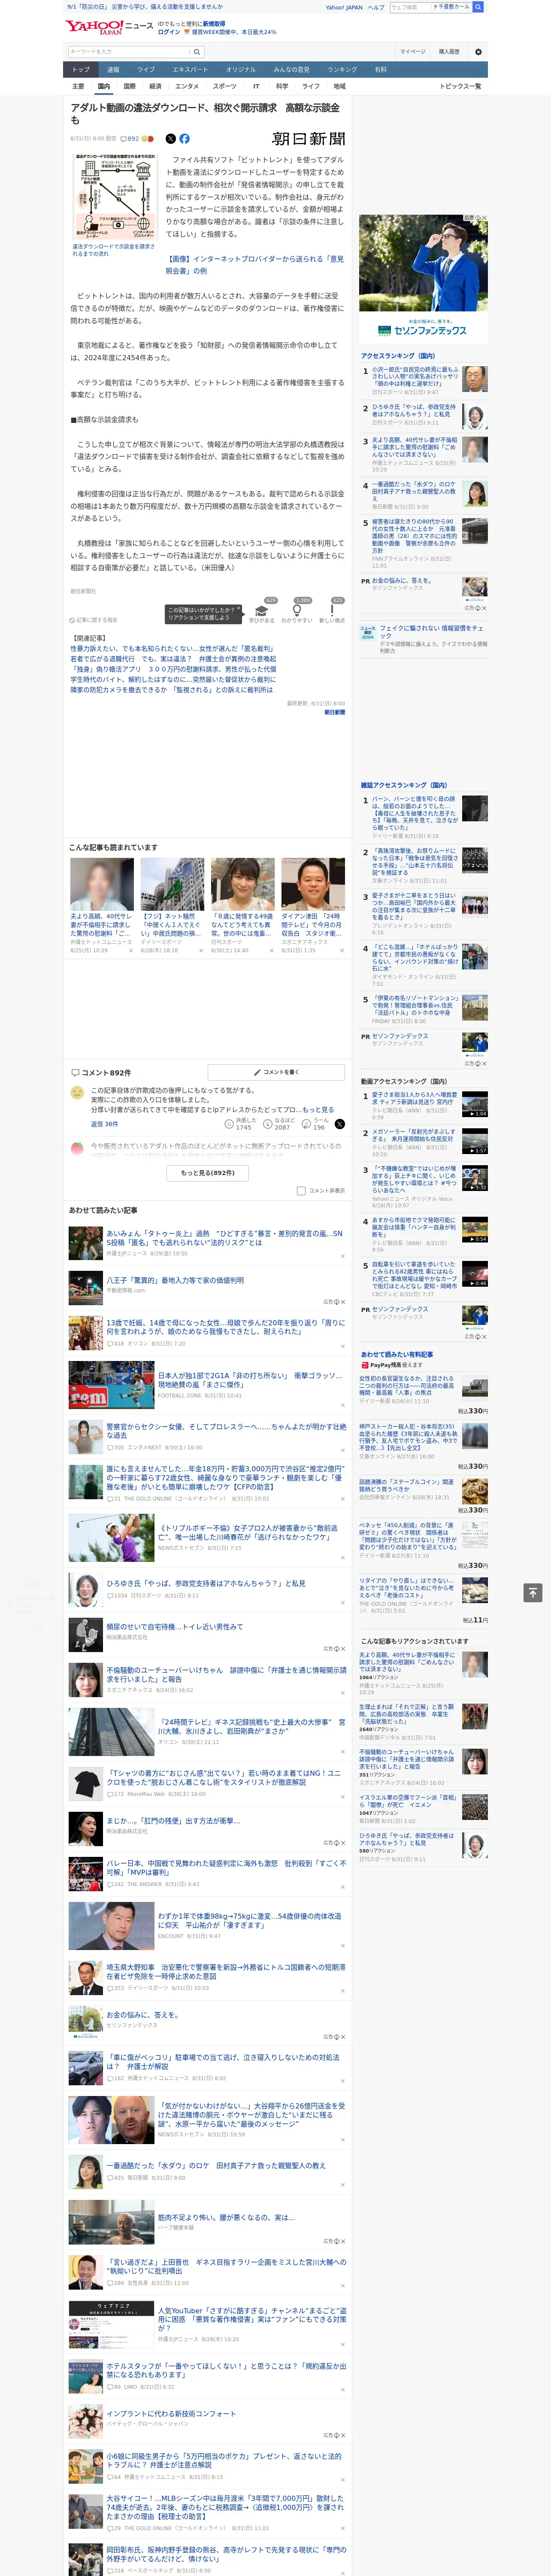Click 記事に関する報告 report icon link
This screenshot has width=551, height=2576.
tap(93, 620)
